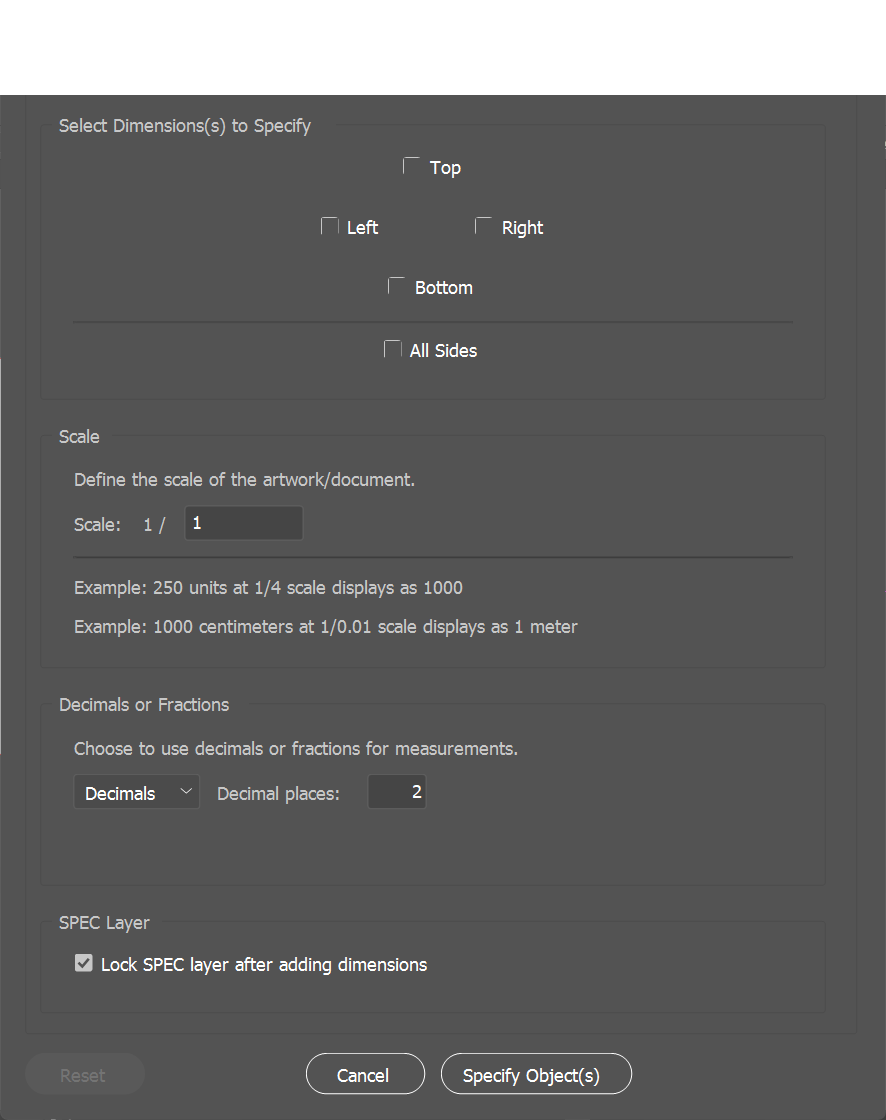Click the Specify Object(s) button
Screen dimensions: 886x1120
pyautogui.click(x=536, y=1073)
